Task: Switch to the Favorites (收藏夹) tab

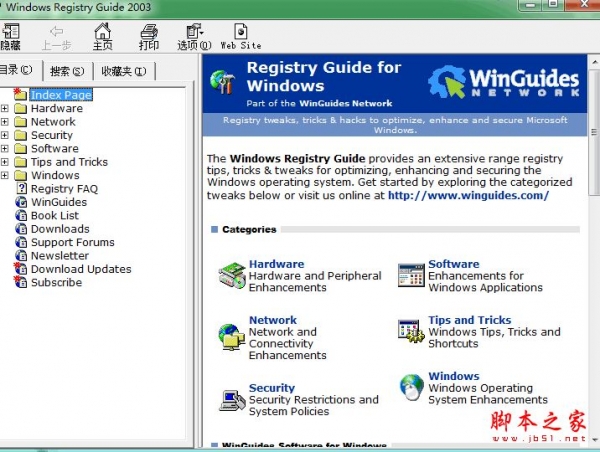Action: point(124,71)
